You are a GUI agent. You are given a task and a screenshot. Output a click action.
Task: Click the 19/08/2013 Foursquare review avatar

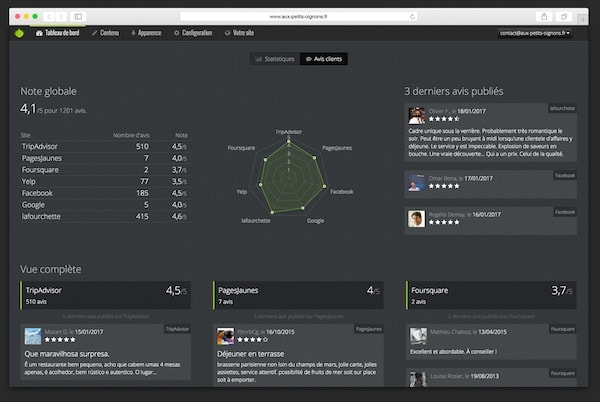[418, 379]
